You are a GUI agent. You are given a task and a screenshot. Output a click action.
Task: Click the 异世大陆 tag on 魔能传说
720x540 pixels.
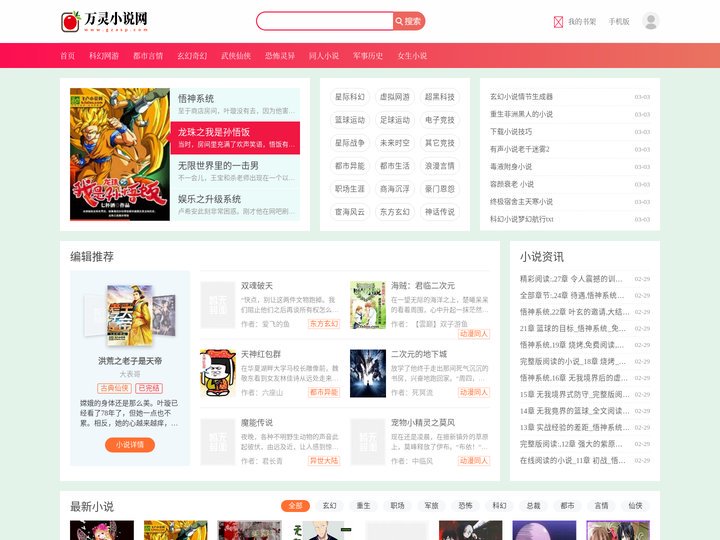[x=324, y=461]
